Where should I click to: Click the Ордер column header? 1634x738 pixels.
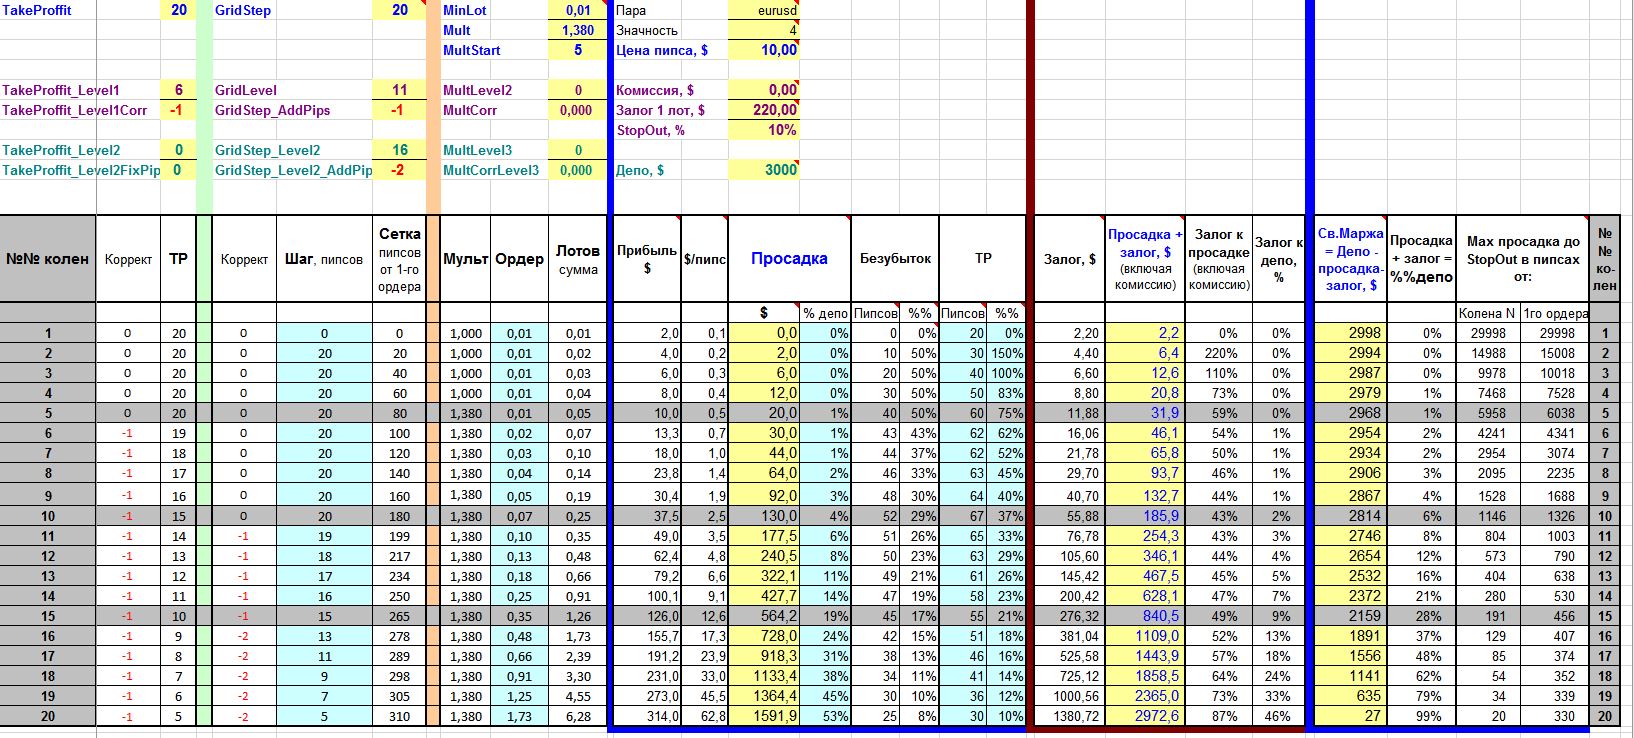pyautogui.click(x=519, y=259)
